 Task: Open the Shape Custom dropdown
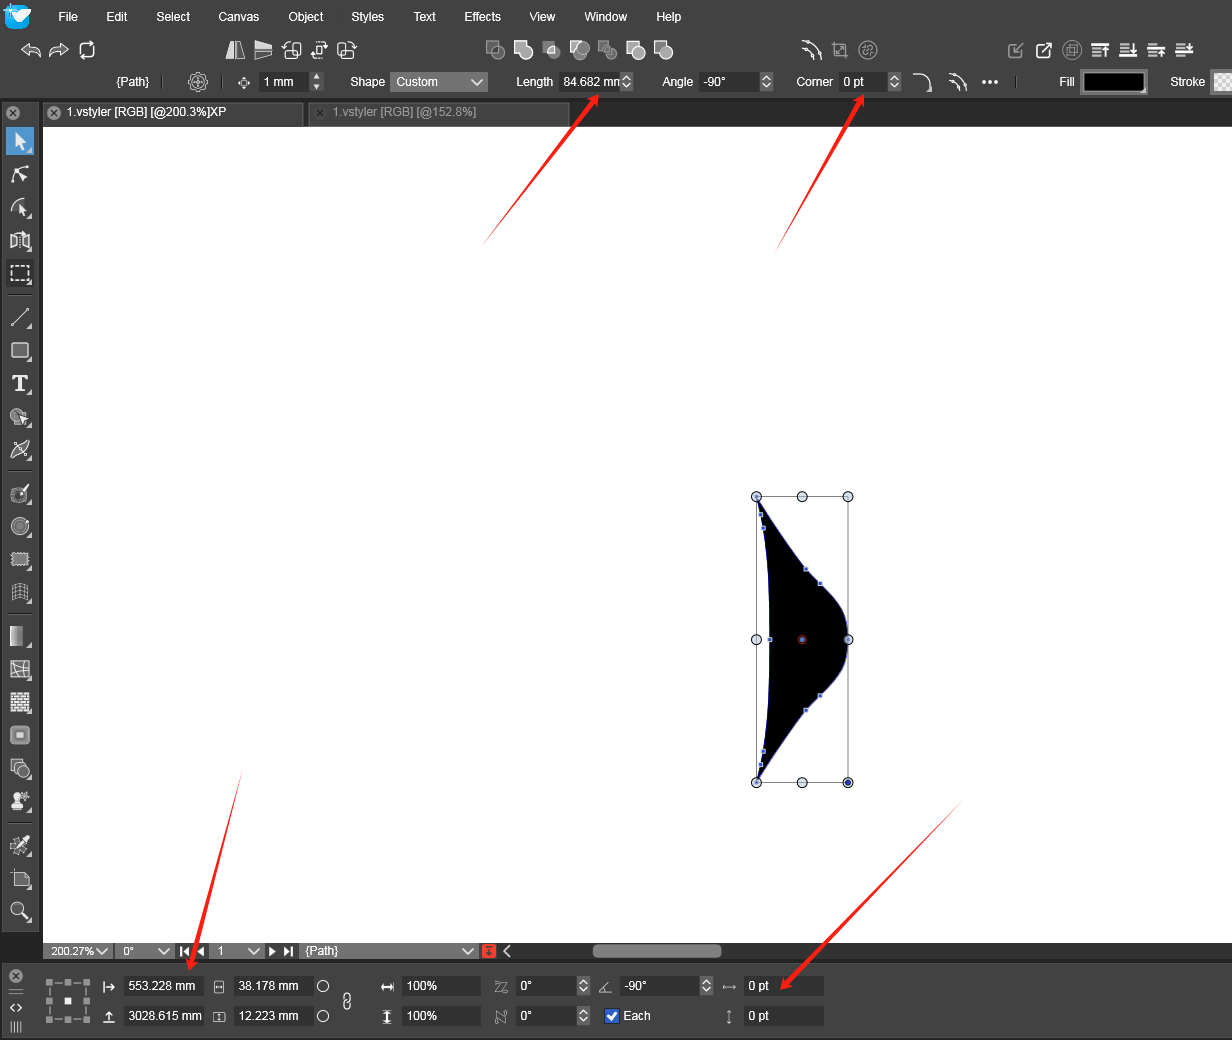[439, 82]
